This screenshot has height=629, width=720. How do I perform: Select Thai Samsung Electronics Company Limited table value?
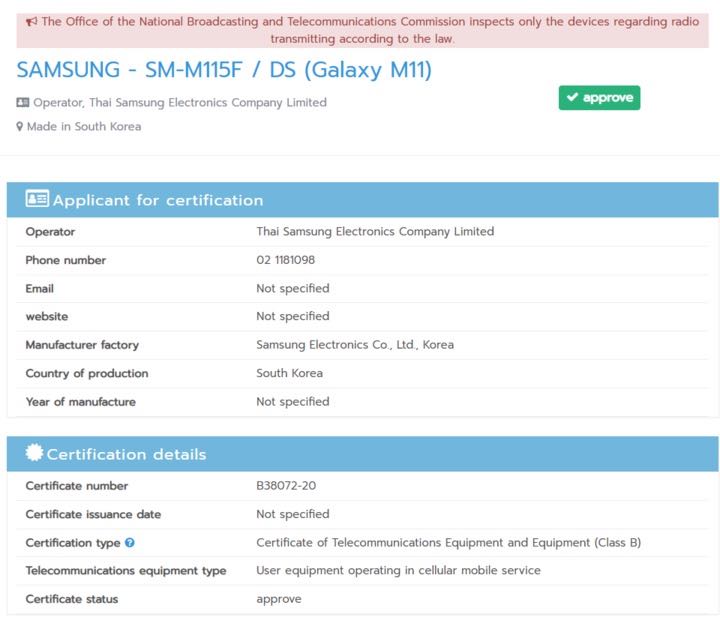[x=375, y=231]
